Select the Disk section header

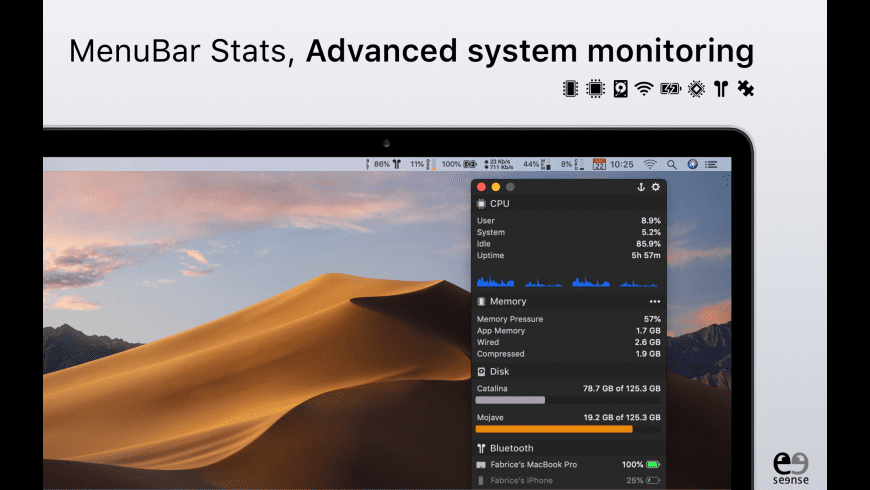coord(569,372)
